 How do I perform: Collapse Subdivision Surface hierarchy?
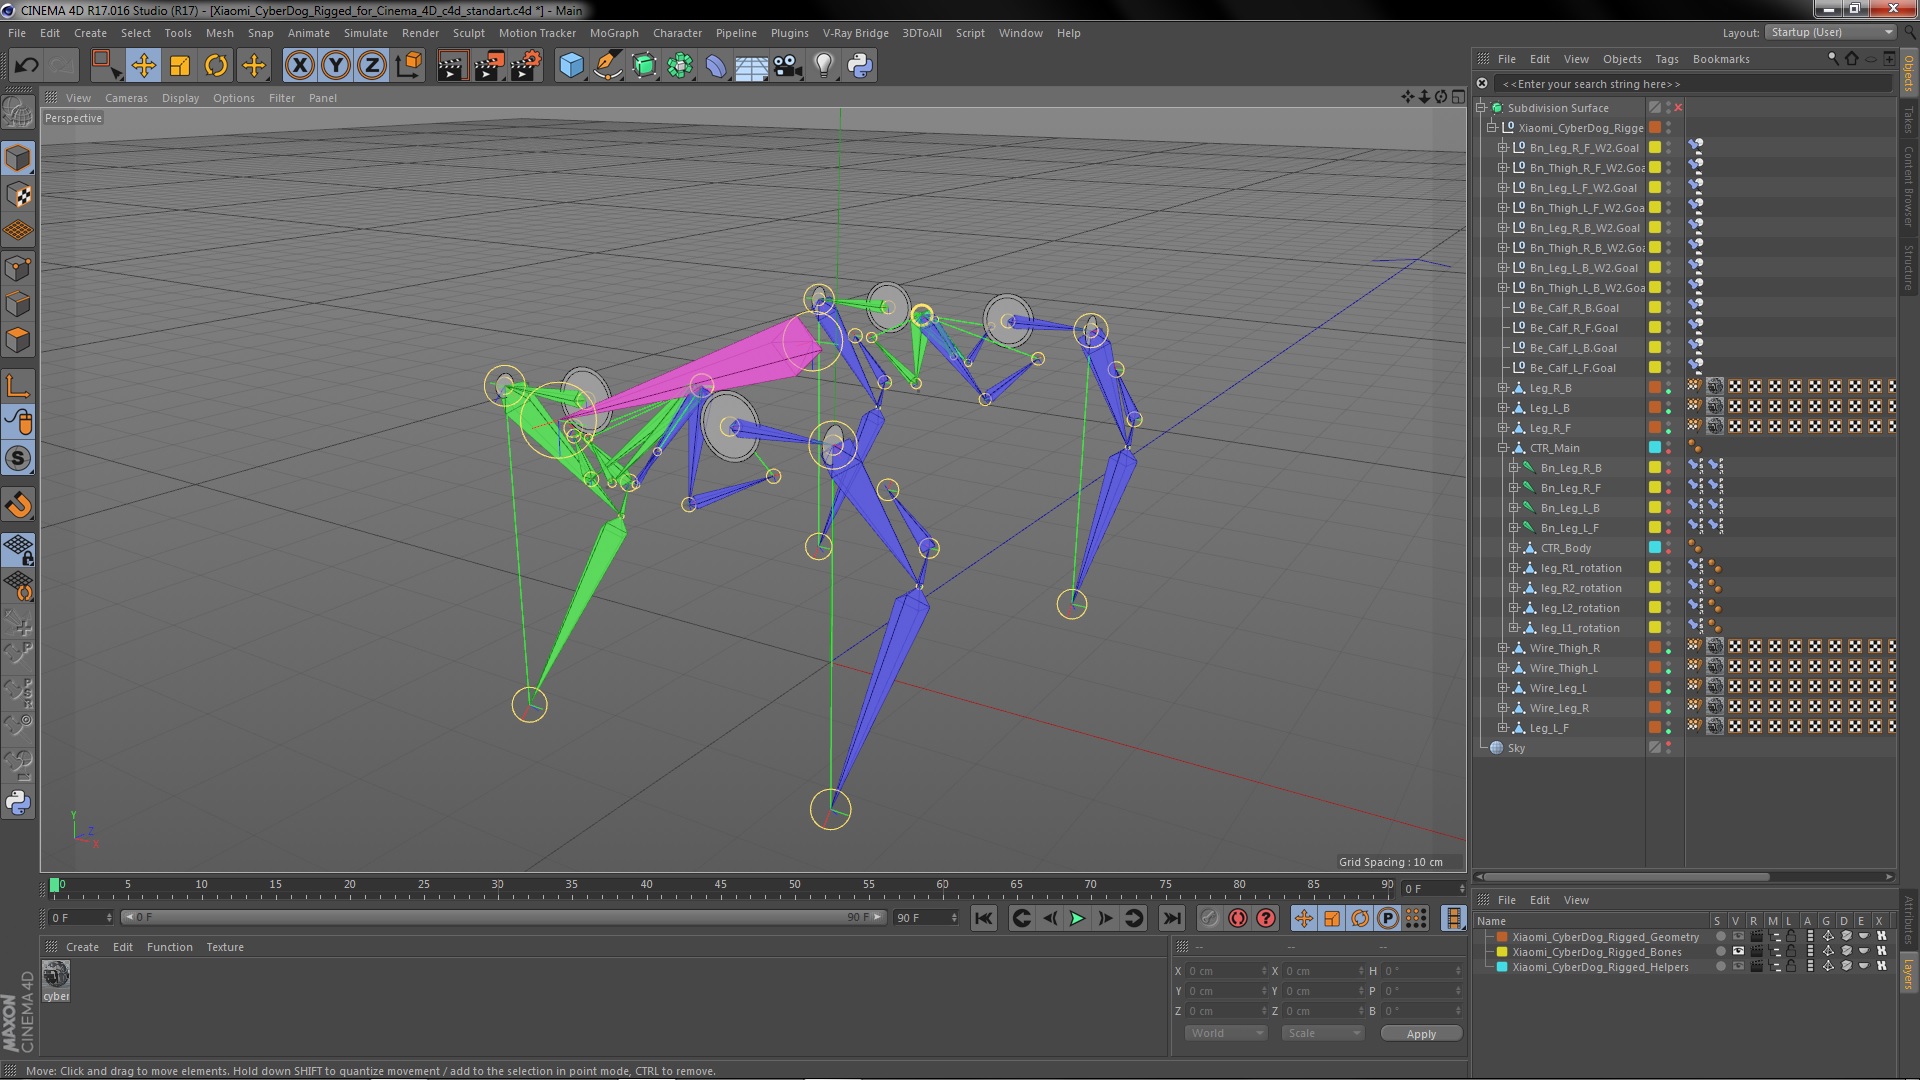click(x=1481, y=108)
